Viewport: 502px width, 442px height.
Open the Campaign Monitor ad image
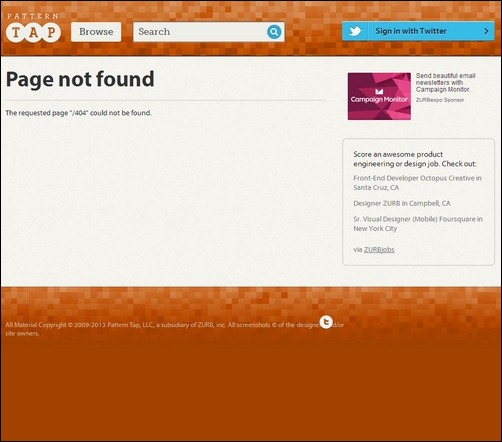point(379,96)
